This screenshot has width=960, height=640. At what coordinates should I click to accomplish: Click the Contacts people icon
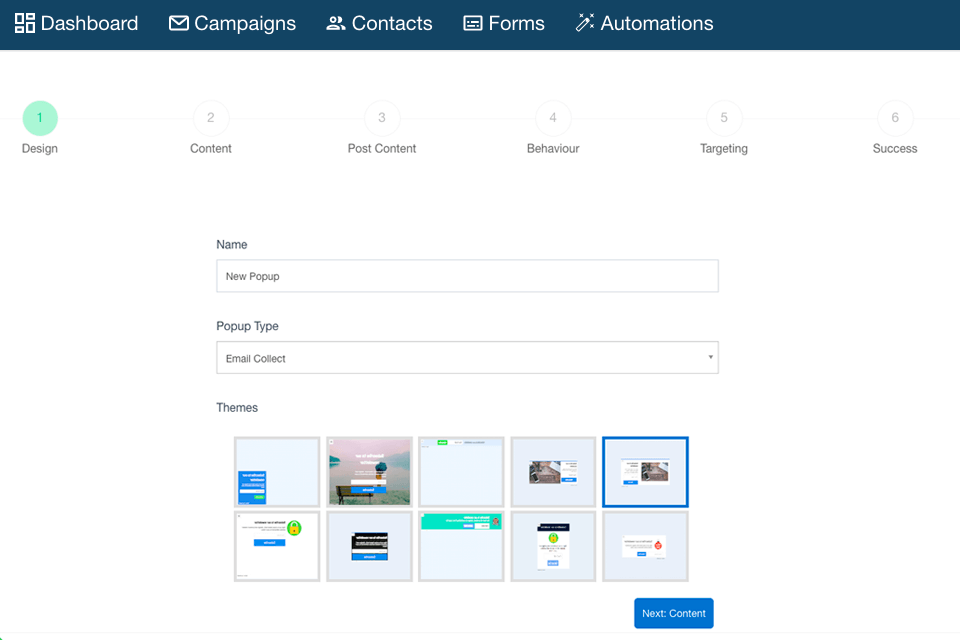click(x=334, y=22)
